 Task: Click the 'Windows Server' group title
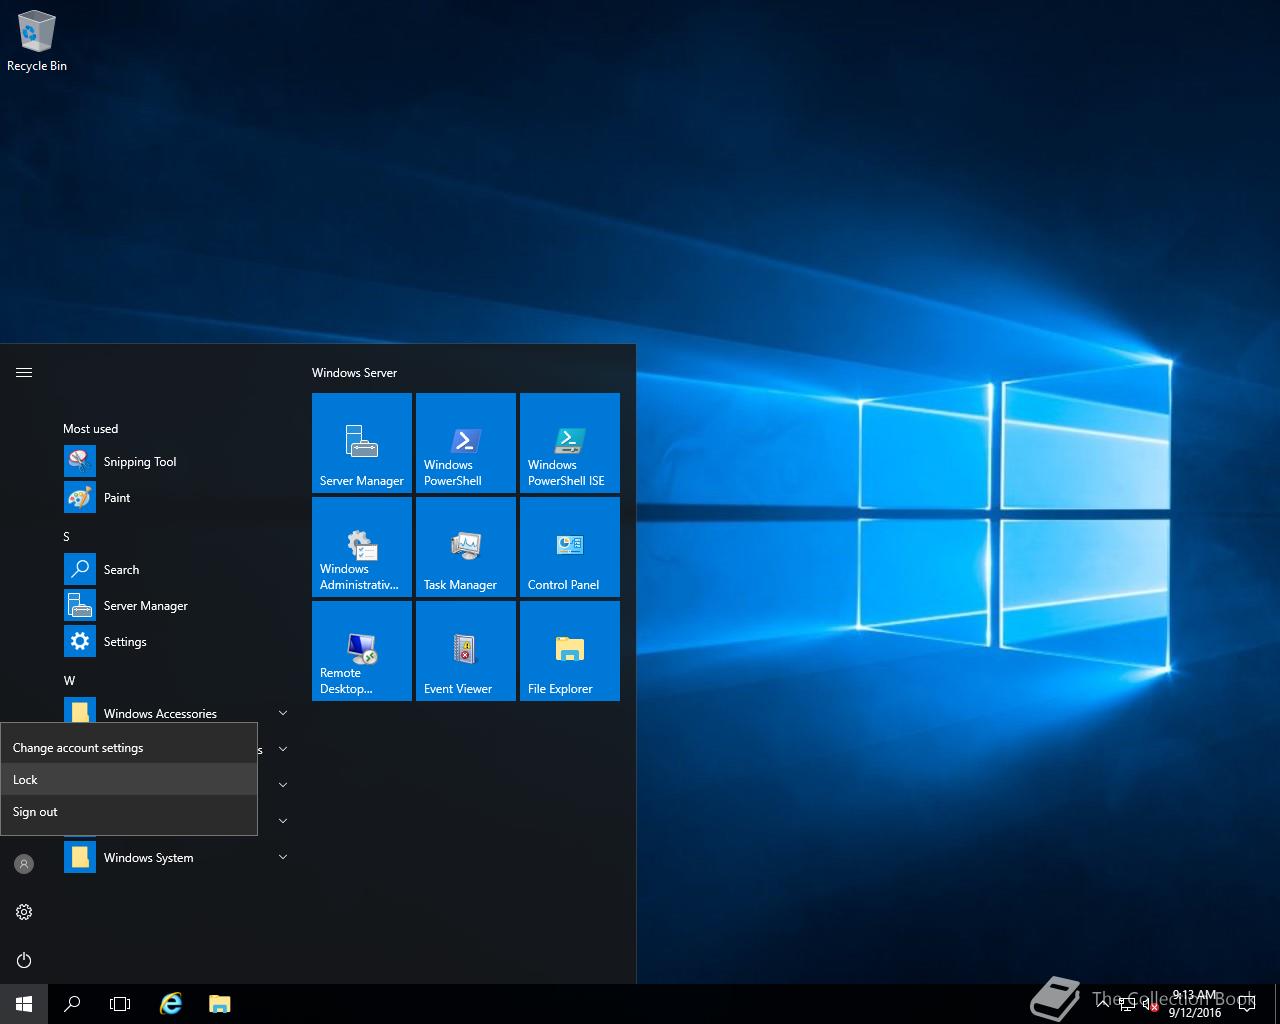point(354,372)
